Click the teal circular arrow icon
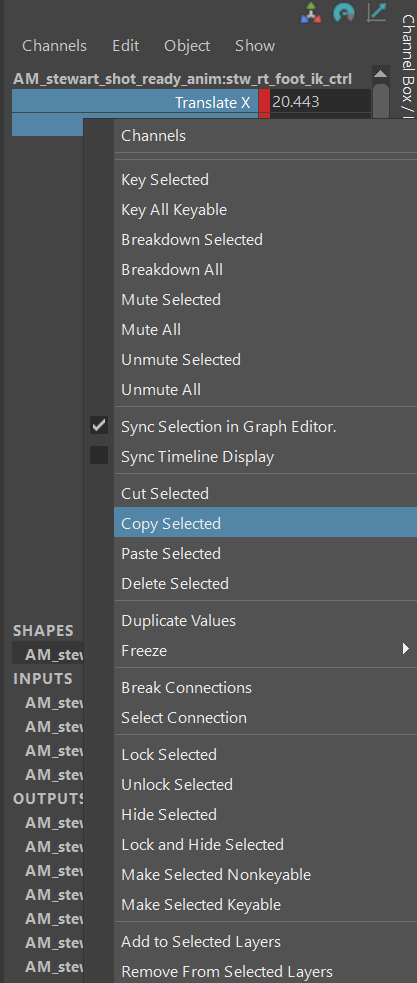The width and height of the screenshot is (417, 983). click(x=343, y=13)
